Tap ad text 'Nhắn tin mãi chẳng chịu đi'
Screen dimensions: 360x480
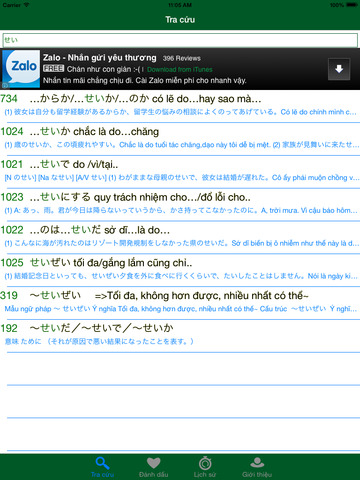click(144, 80)
